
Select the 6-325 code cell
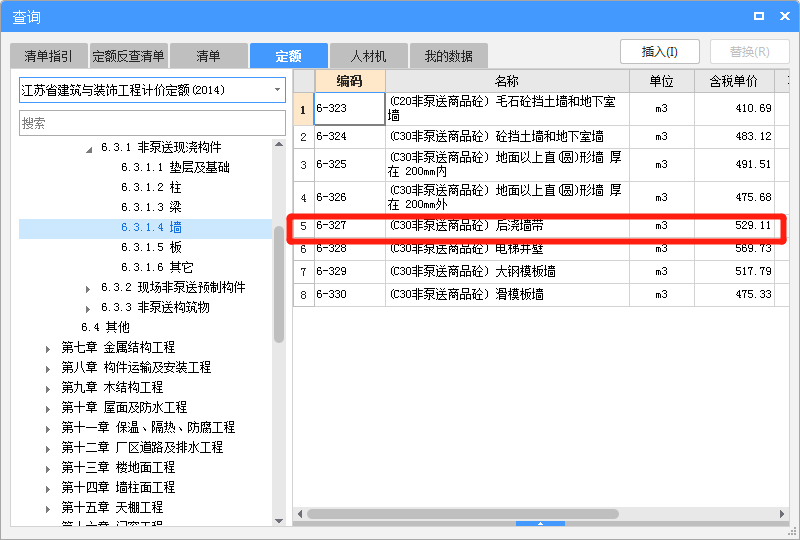click(x=349, y=164)
